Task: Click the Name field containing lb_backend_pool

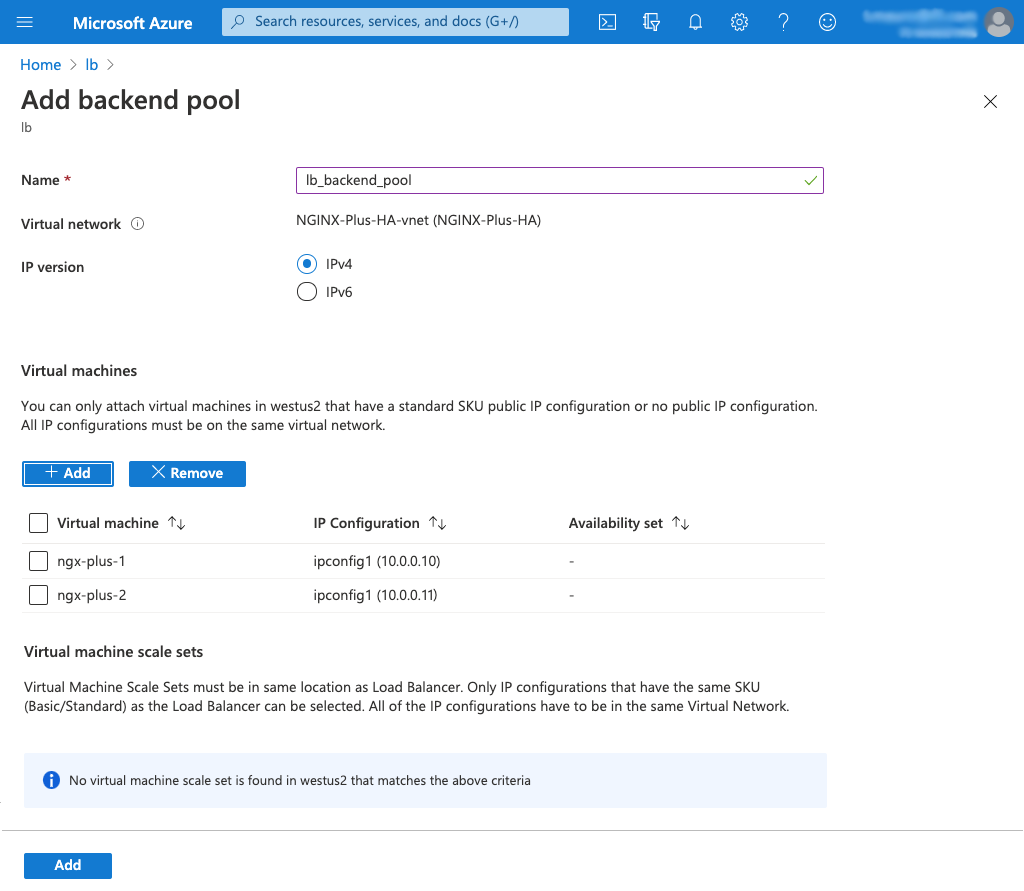Action: tap(550, 180)
